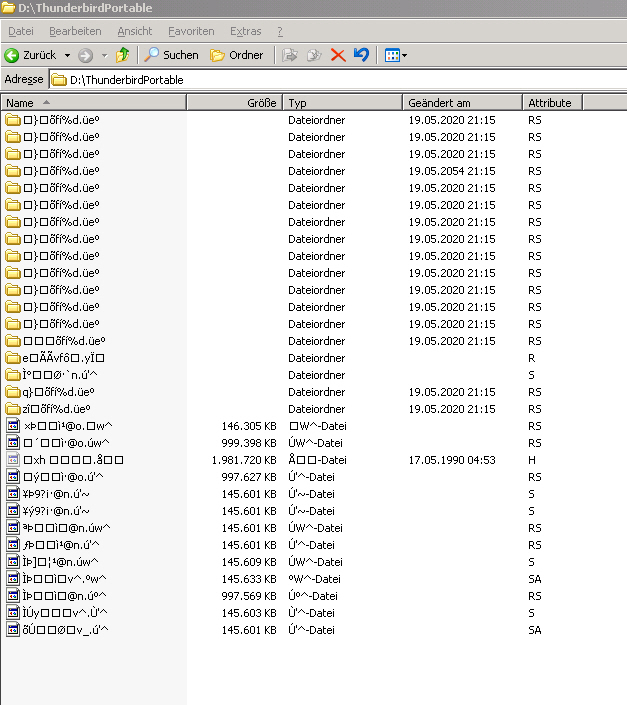This screenshot has width=627, height=705.
Task: Open the Favoriten menu
Action: (x=191, y=31)
